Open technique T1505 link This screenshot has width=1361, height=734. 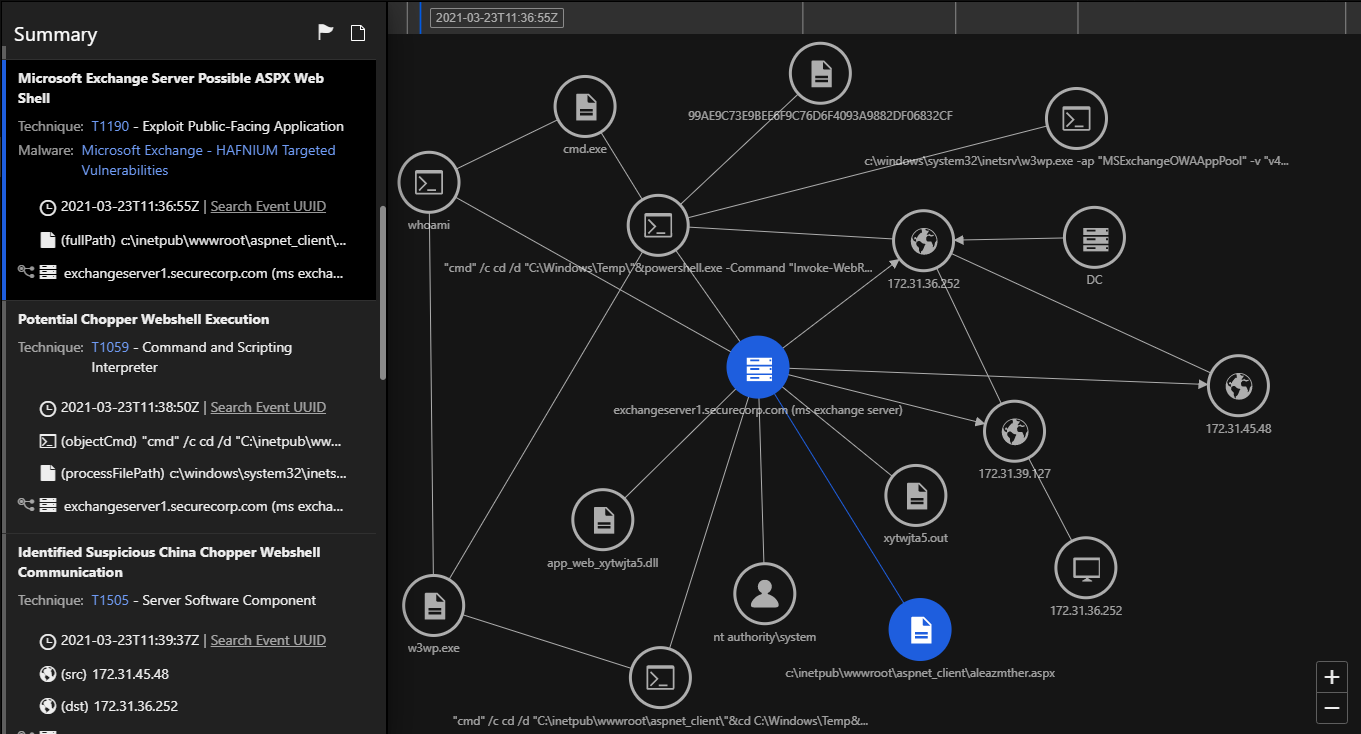[x=110, y=600]
